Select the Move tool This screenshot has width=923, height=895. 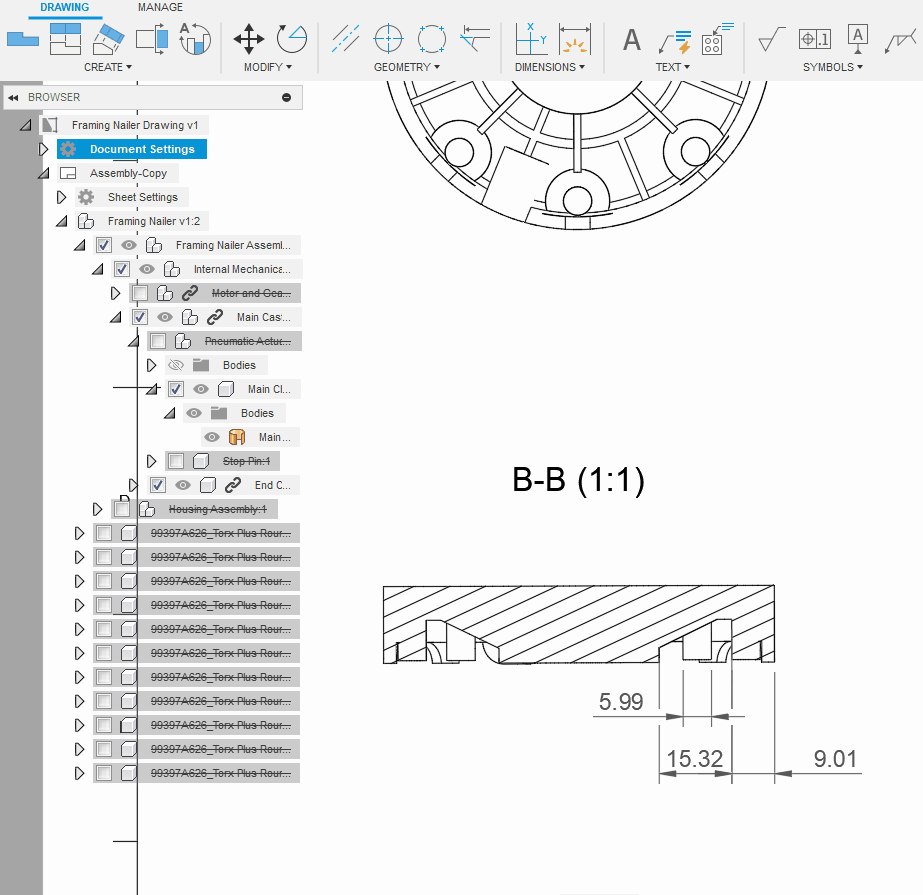click(x=248, y=39)
